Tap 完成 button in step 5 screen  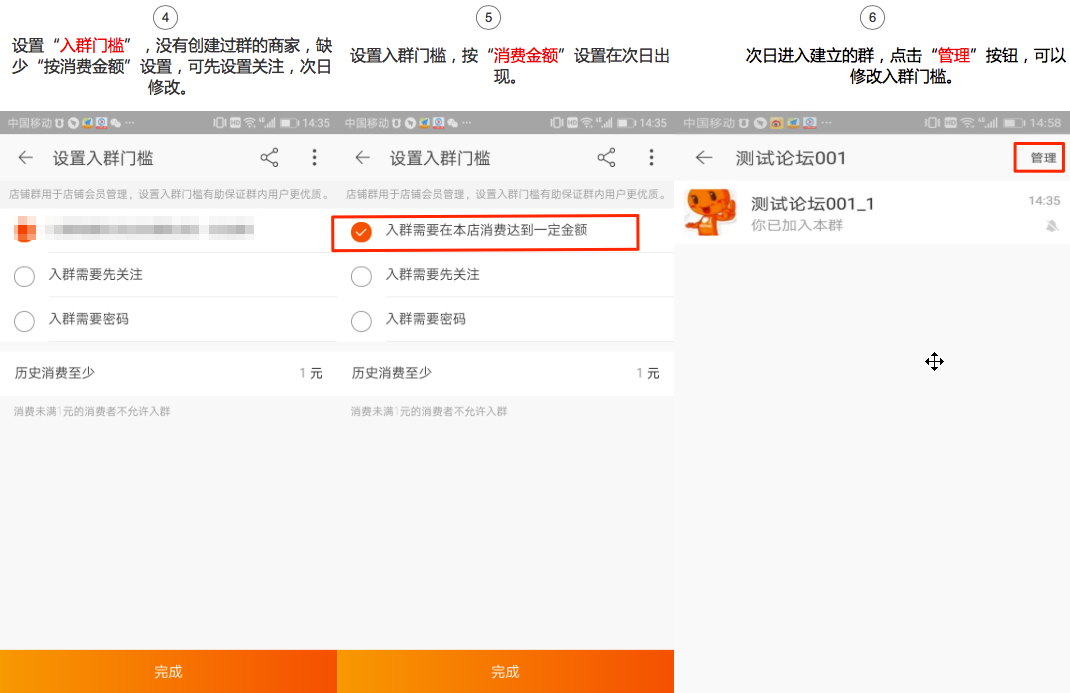click(x=506, y=672)
